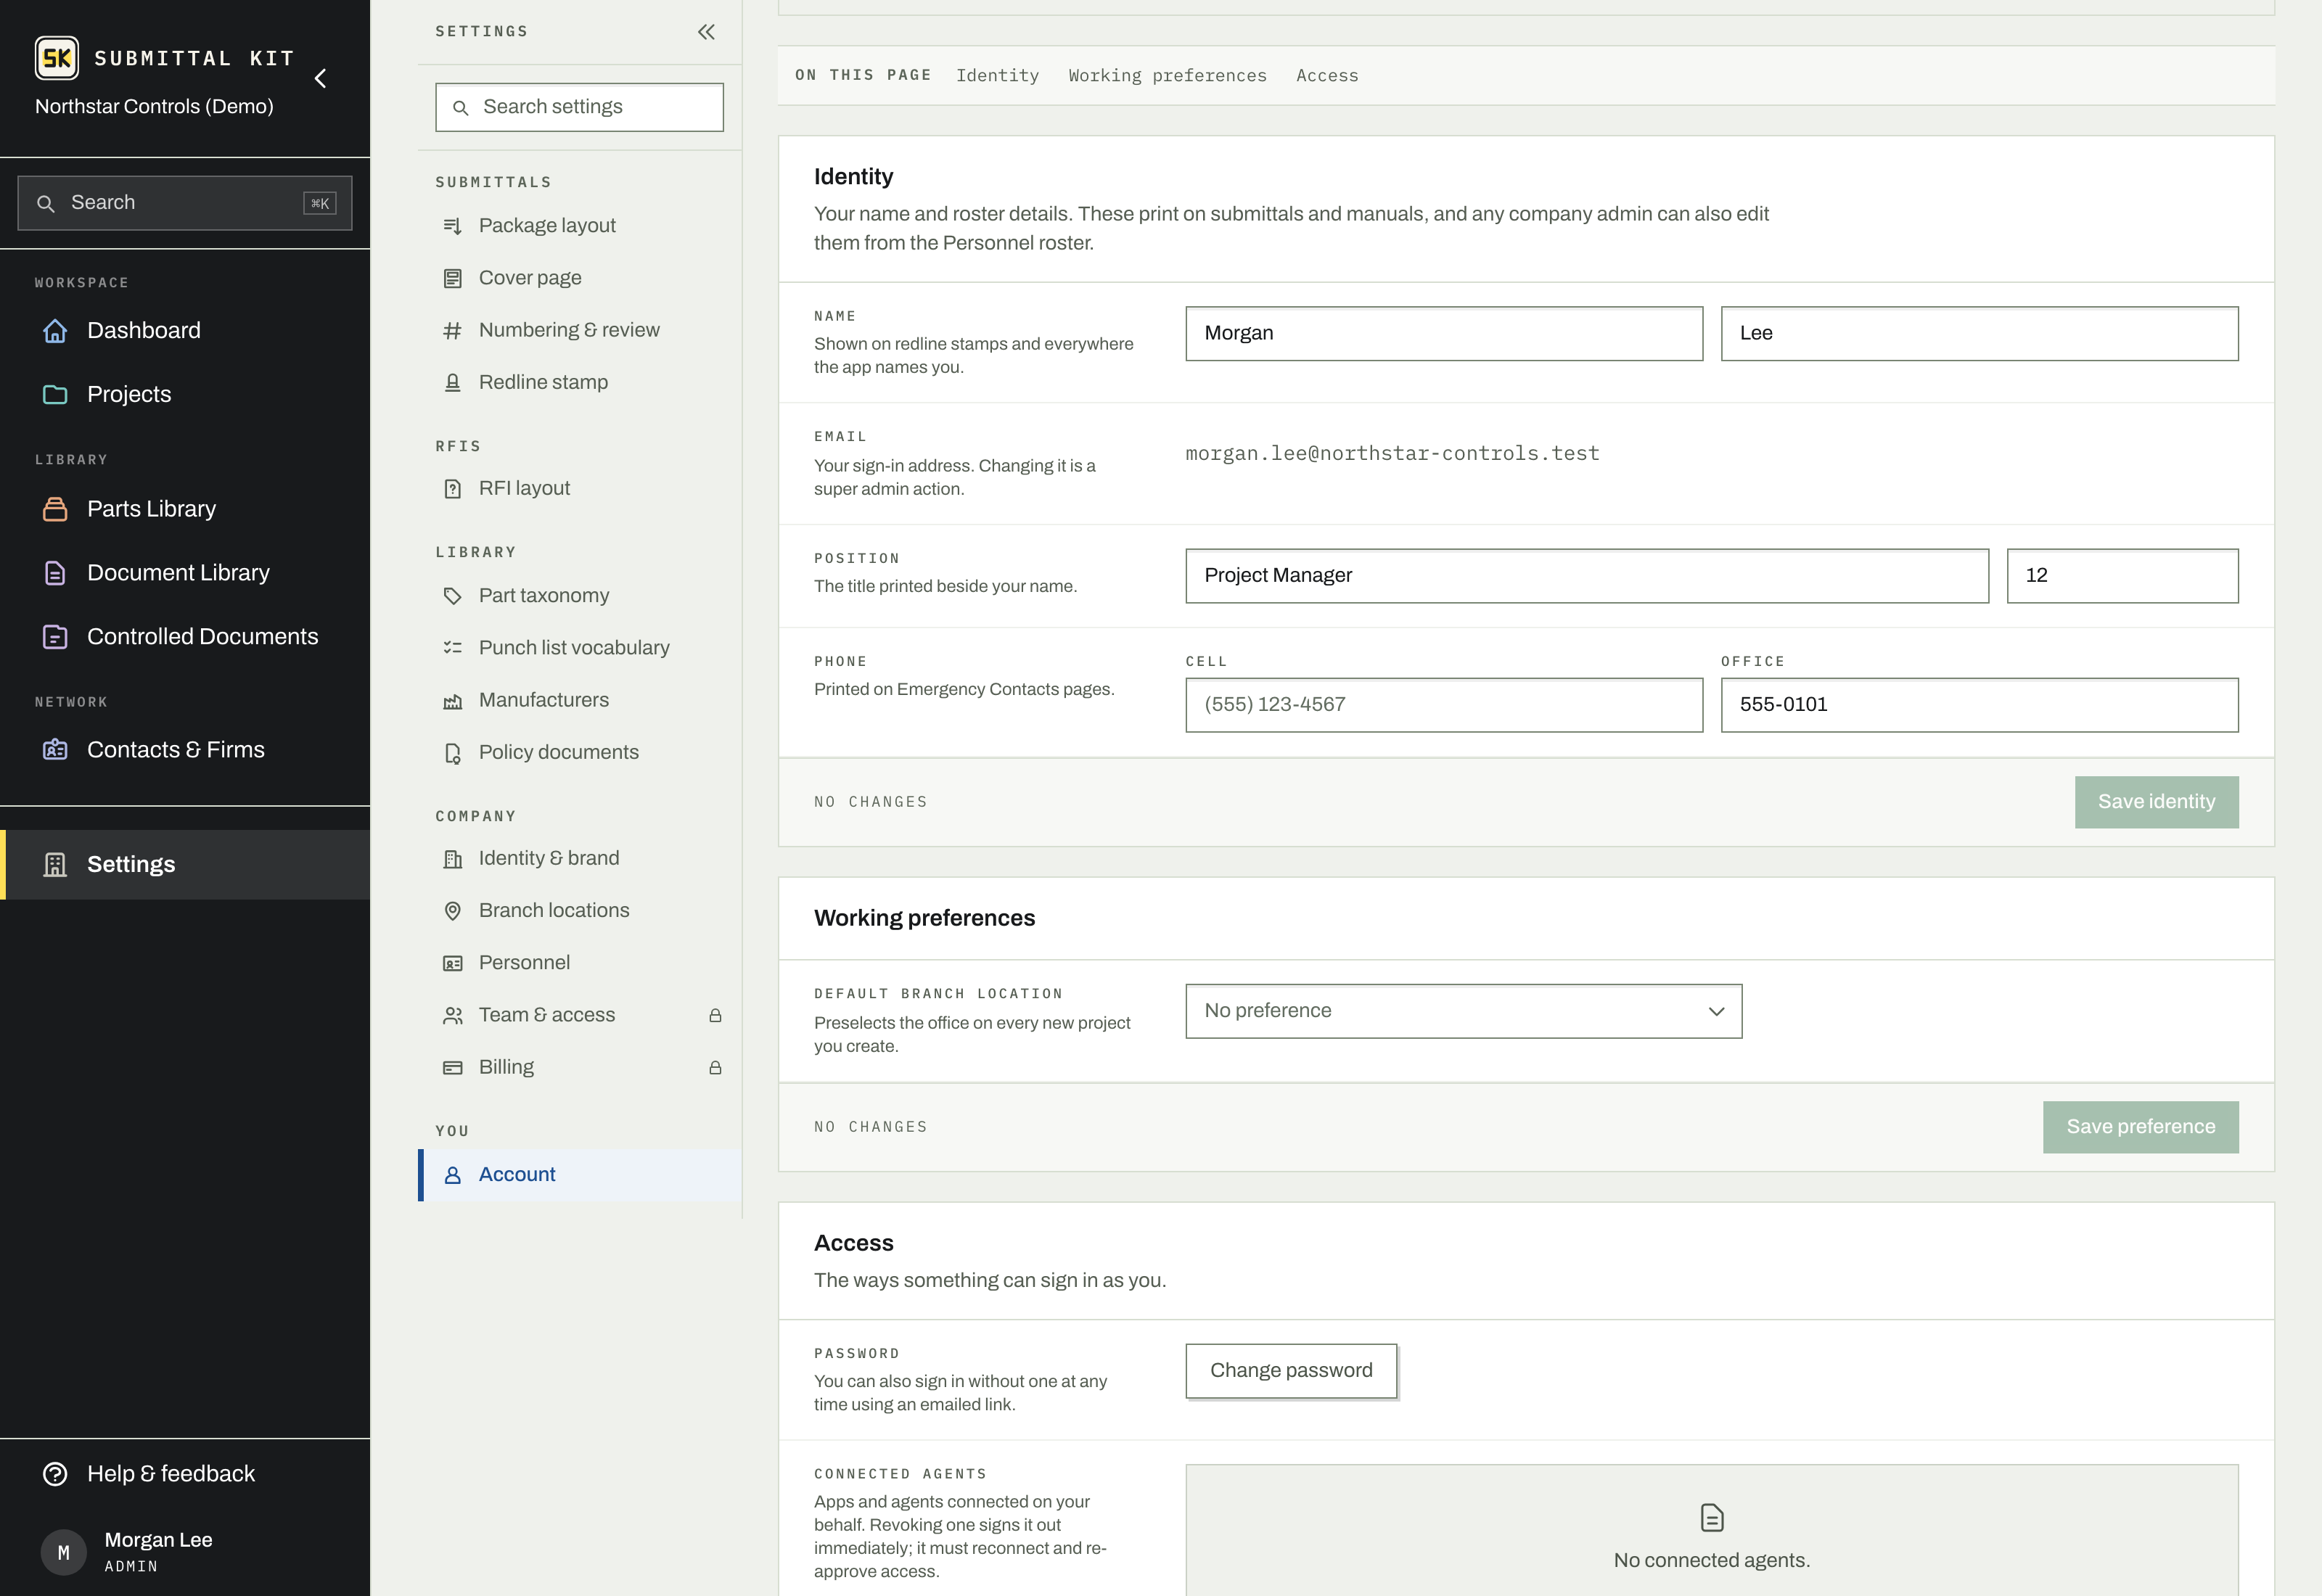The image size is (2322, 1596).
Task: Click the RFI layout icon
Action: coord(453,489)
